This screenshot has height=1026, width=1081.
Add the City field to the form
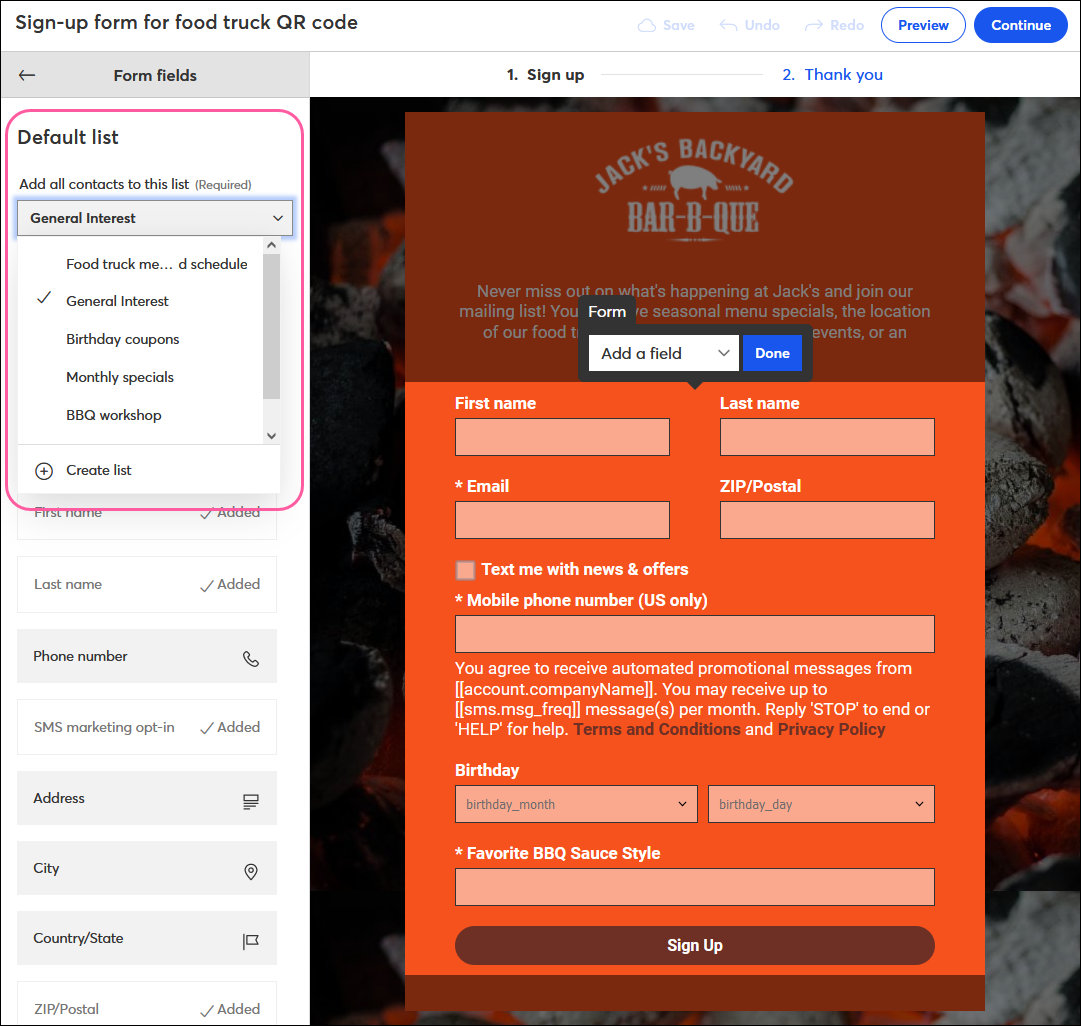(147, 868)
